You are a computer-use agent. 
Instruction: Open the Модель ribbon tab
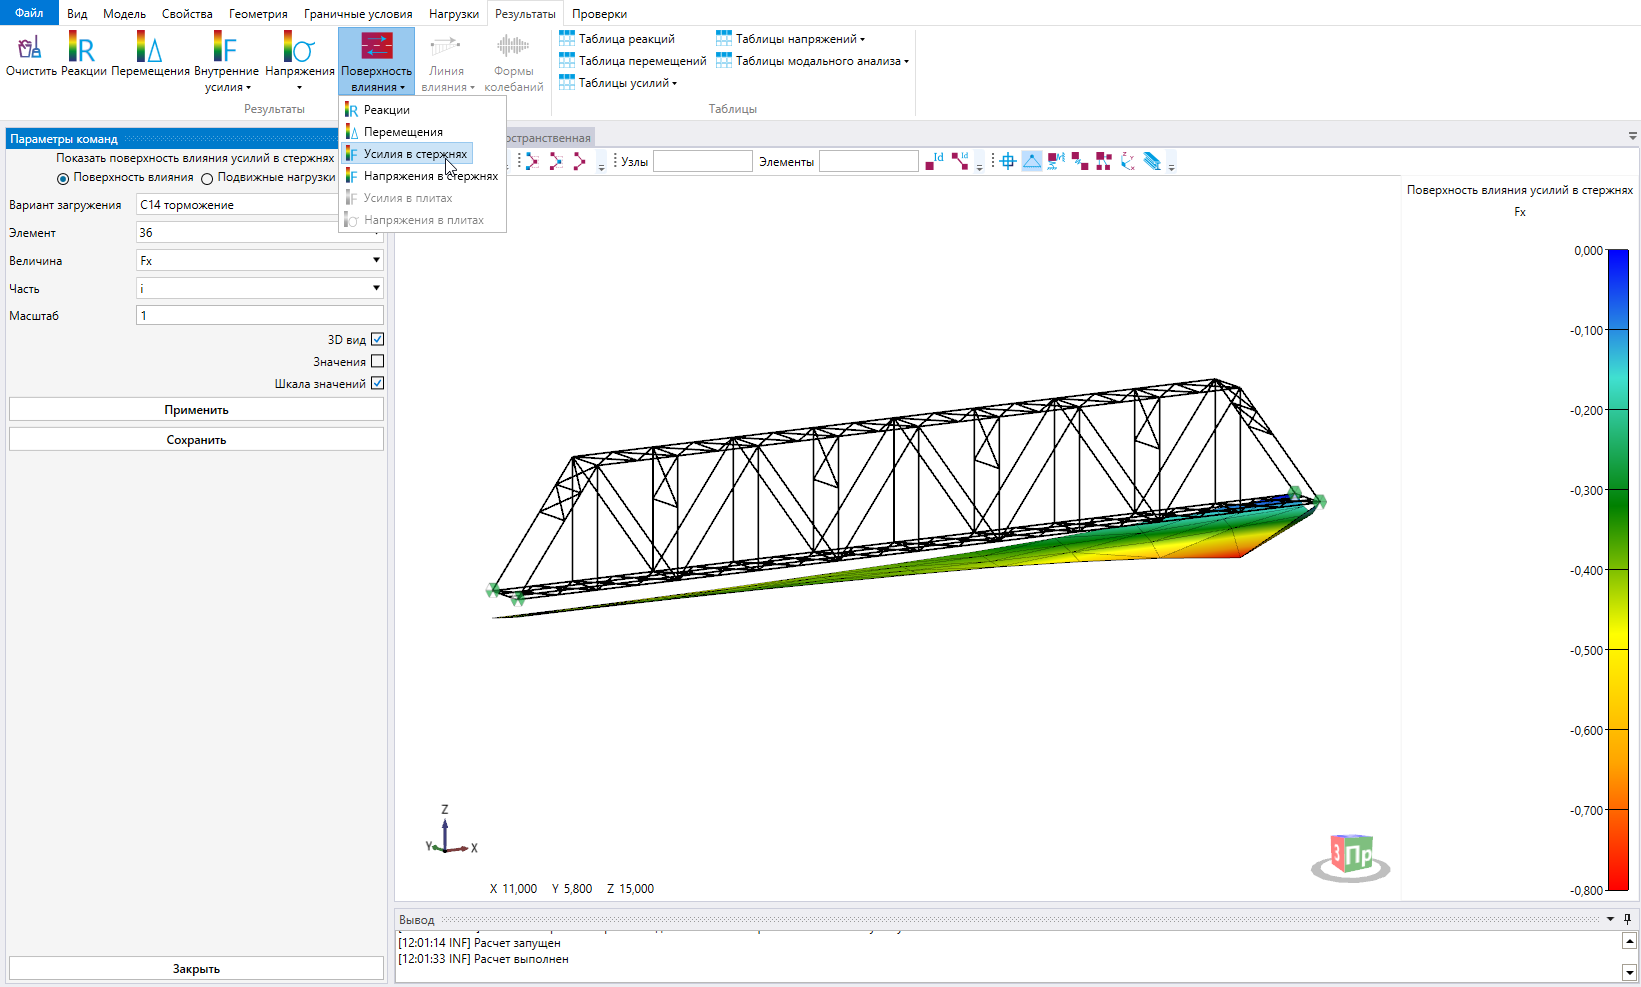point(124,14)
